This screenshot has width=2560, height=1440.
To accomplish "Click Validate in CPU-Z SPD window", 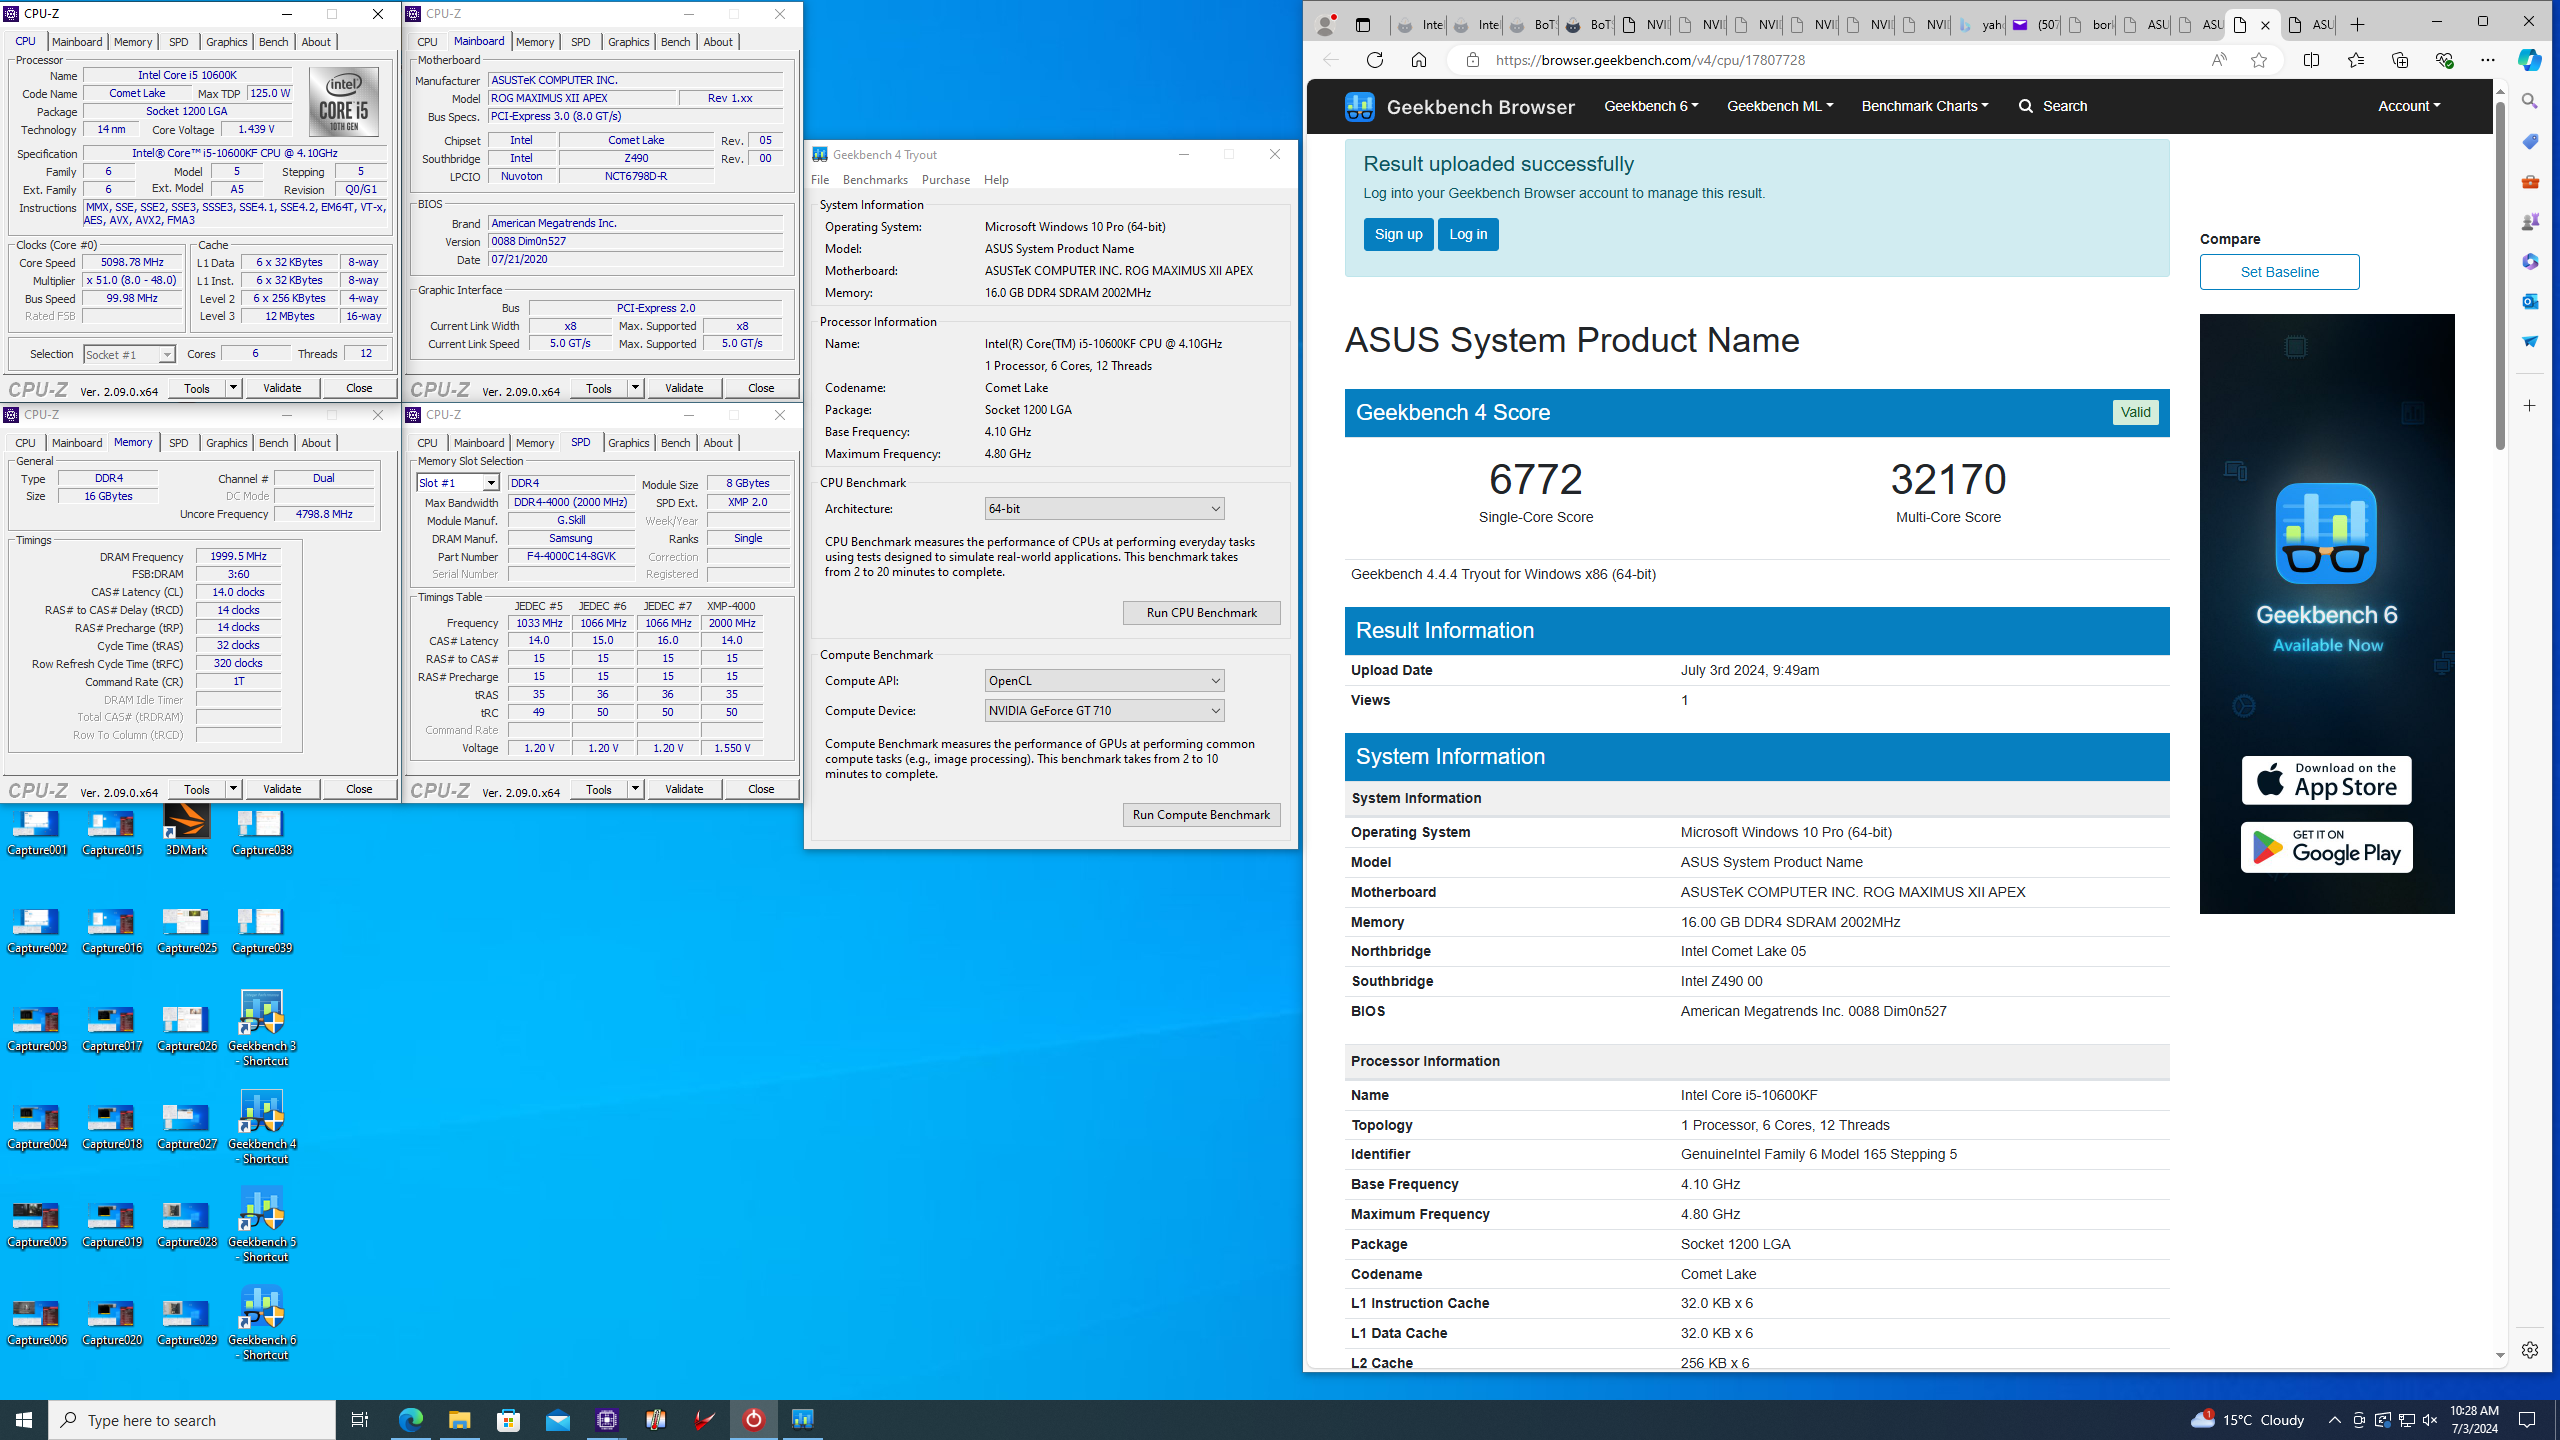I will 684,789.
